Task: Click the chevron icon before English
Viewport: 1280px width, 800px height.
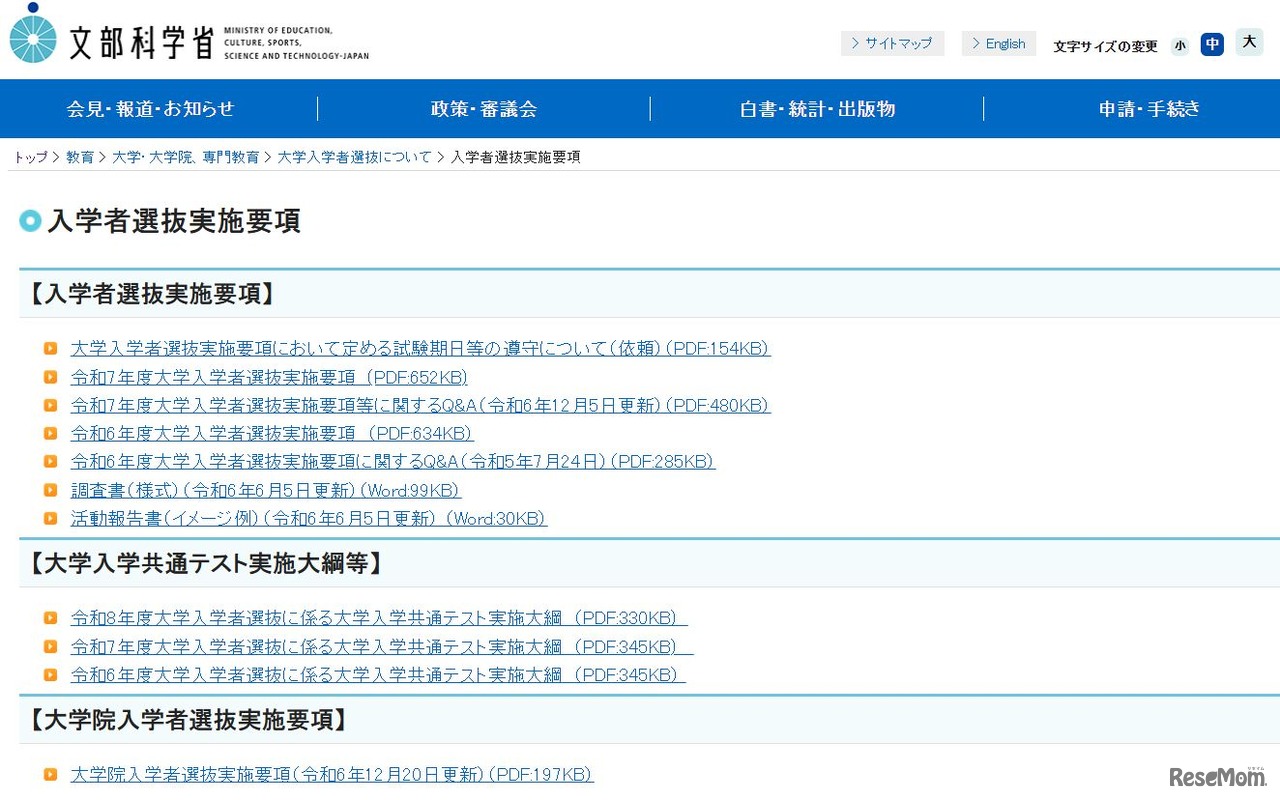Action: click(973, 43)
